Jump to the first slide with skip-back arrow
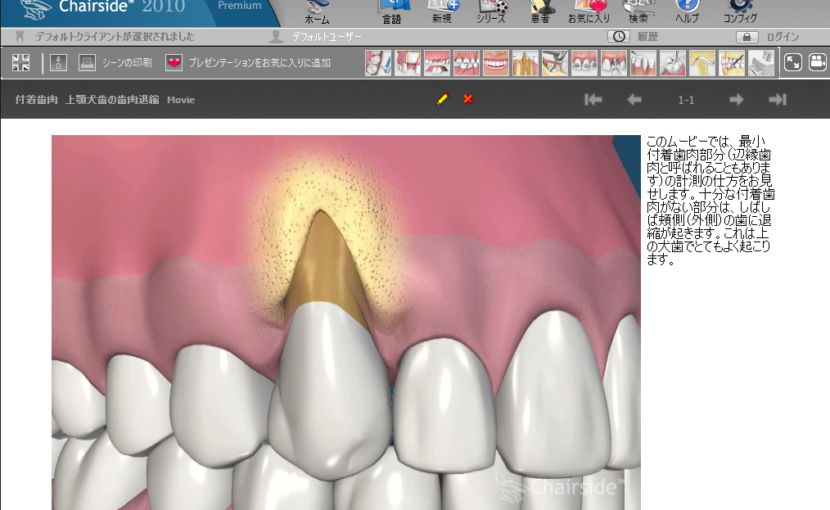830x510 pixels. tap(593, 99)
